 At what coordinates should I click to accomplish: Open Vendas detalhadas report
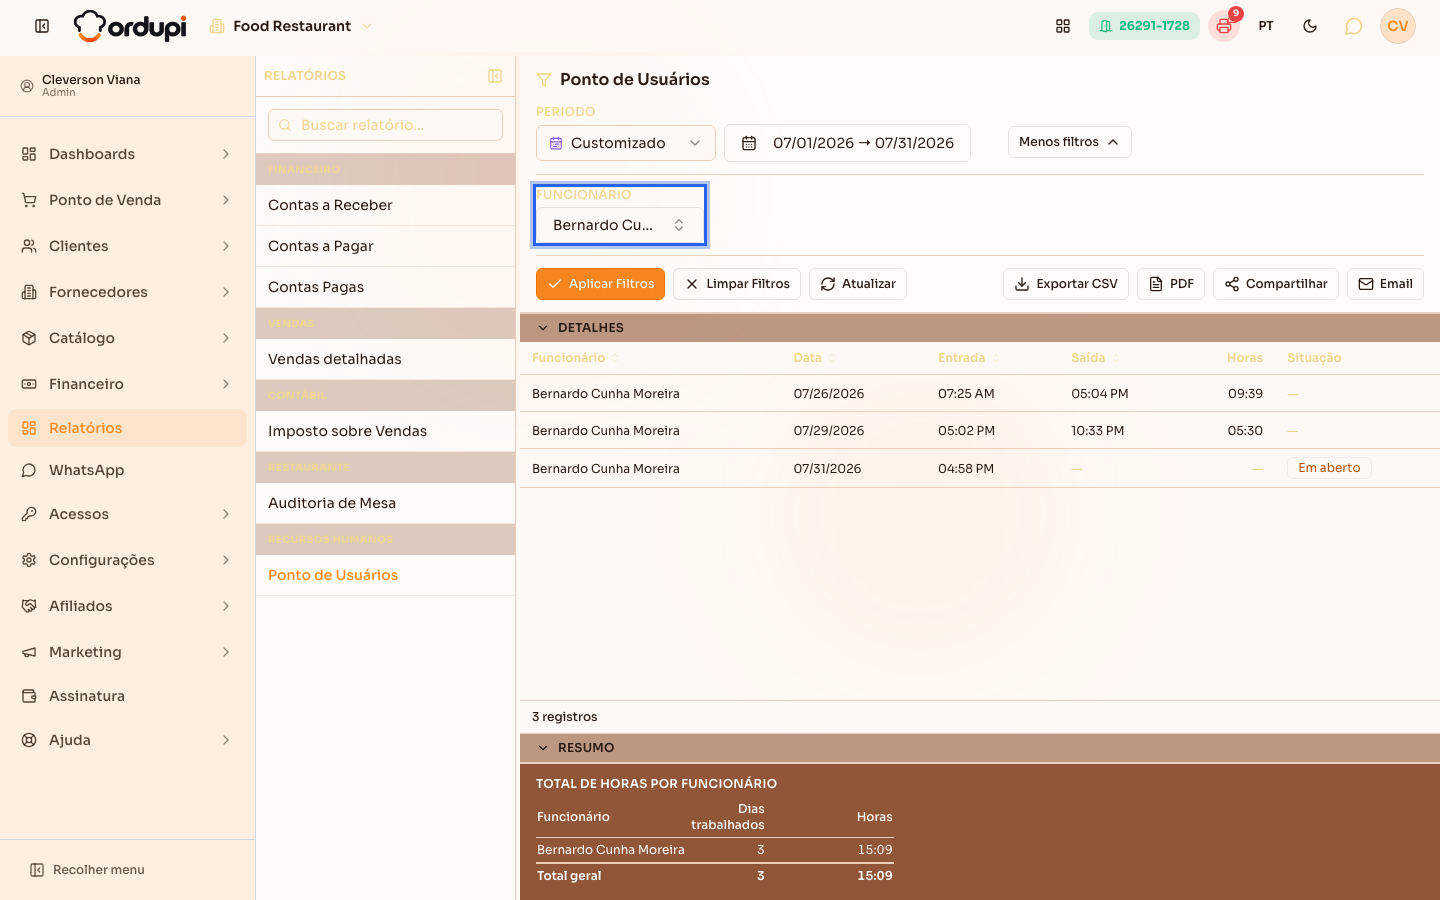coord(385,359)
